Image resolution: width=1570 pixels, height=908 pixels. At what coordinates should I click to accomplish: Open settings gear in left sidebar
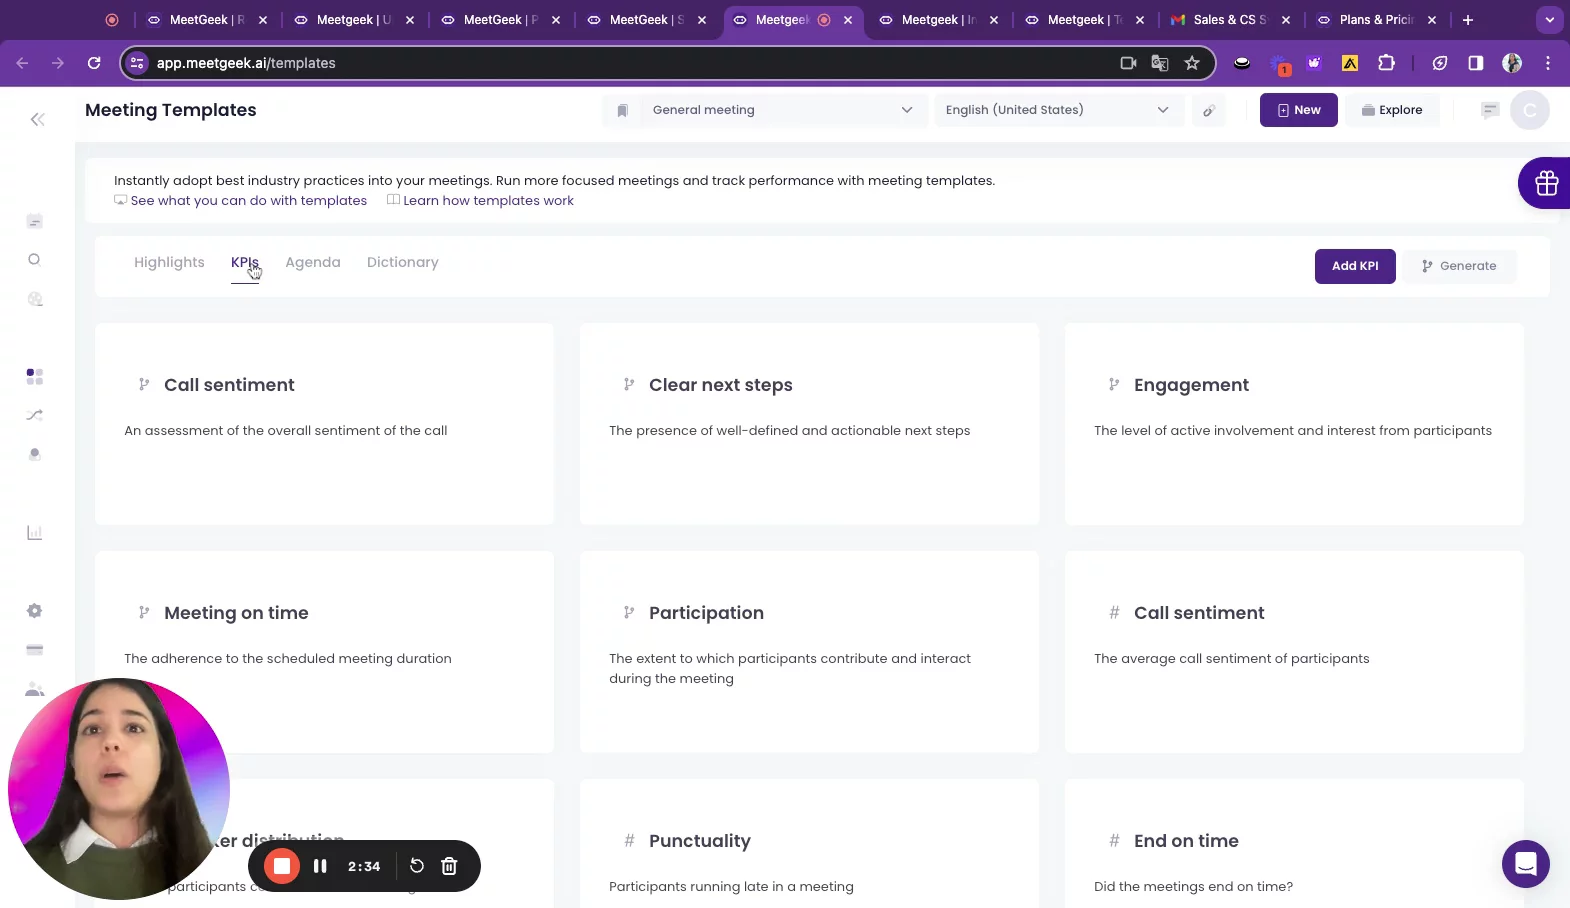[x=35, y=611]
